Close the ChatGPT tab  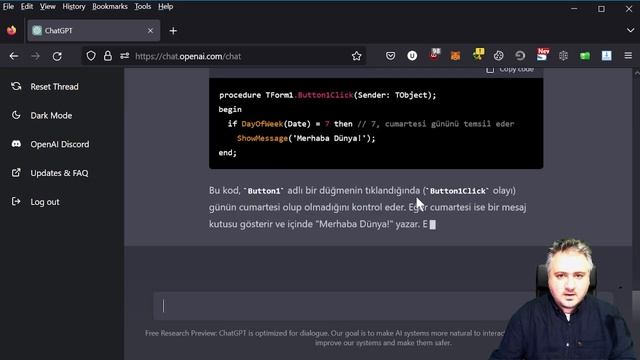click(x=150, y=31)
